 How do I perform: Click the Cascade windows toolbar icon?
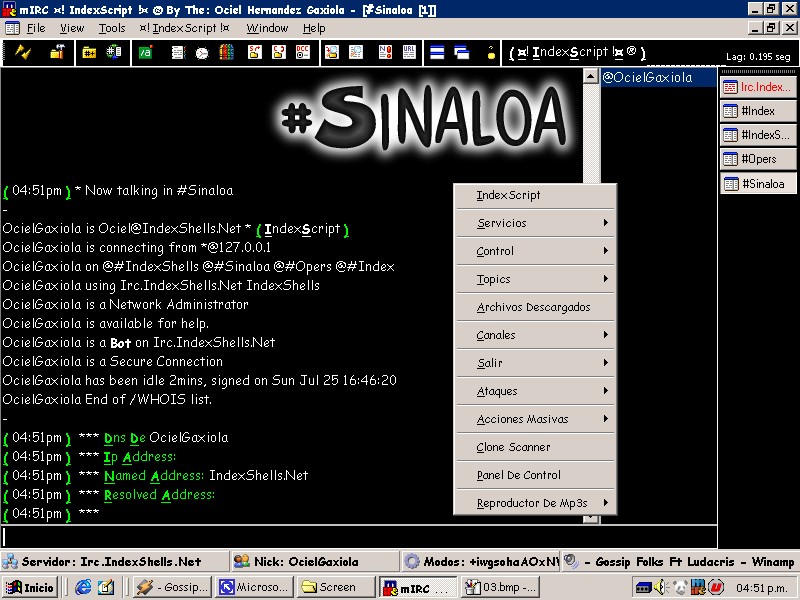pos(461,52)
